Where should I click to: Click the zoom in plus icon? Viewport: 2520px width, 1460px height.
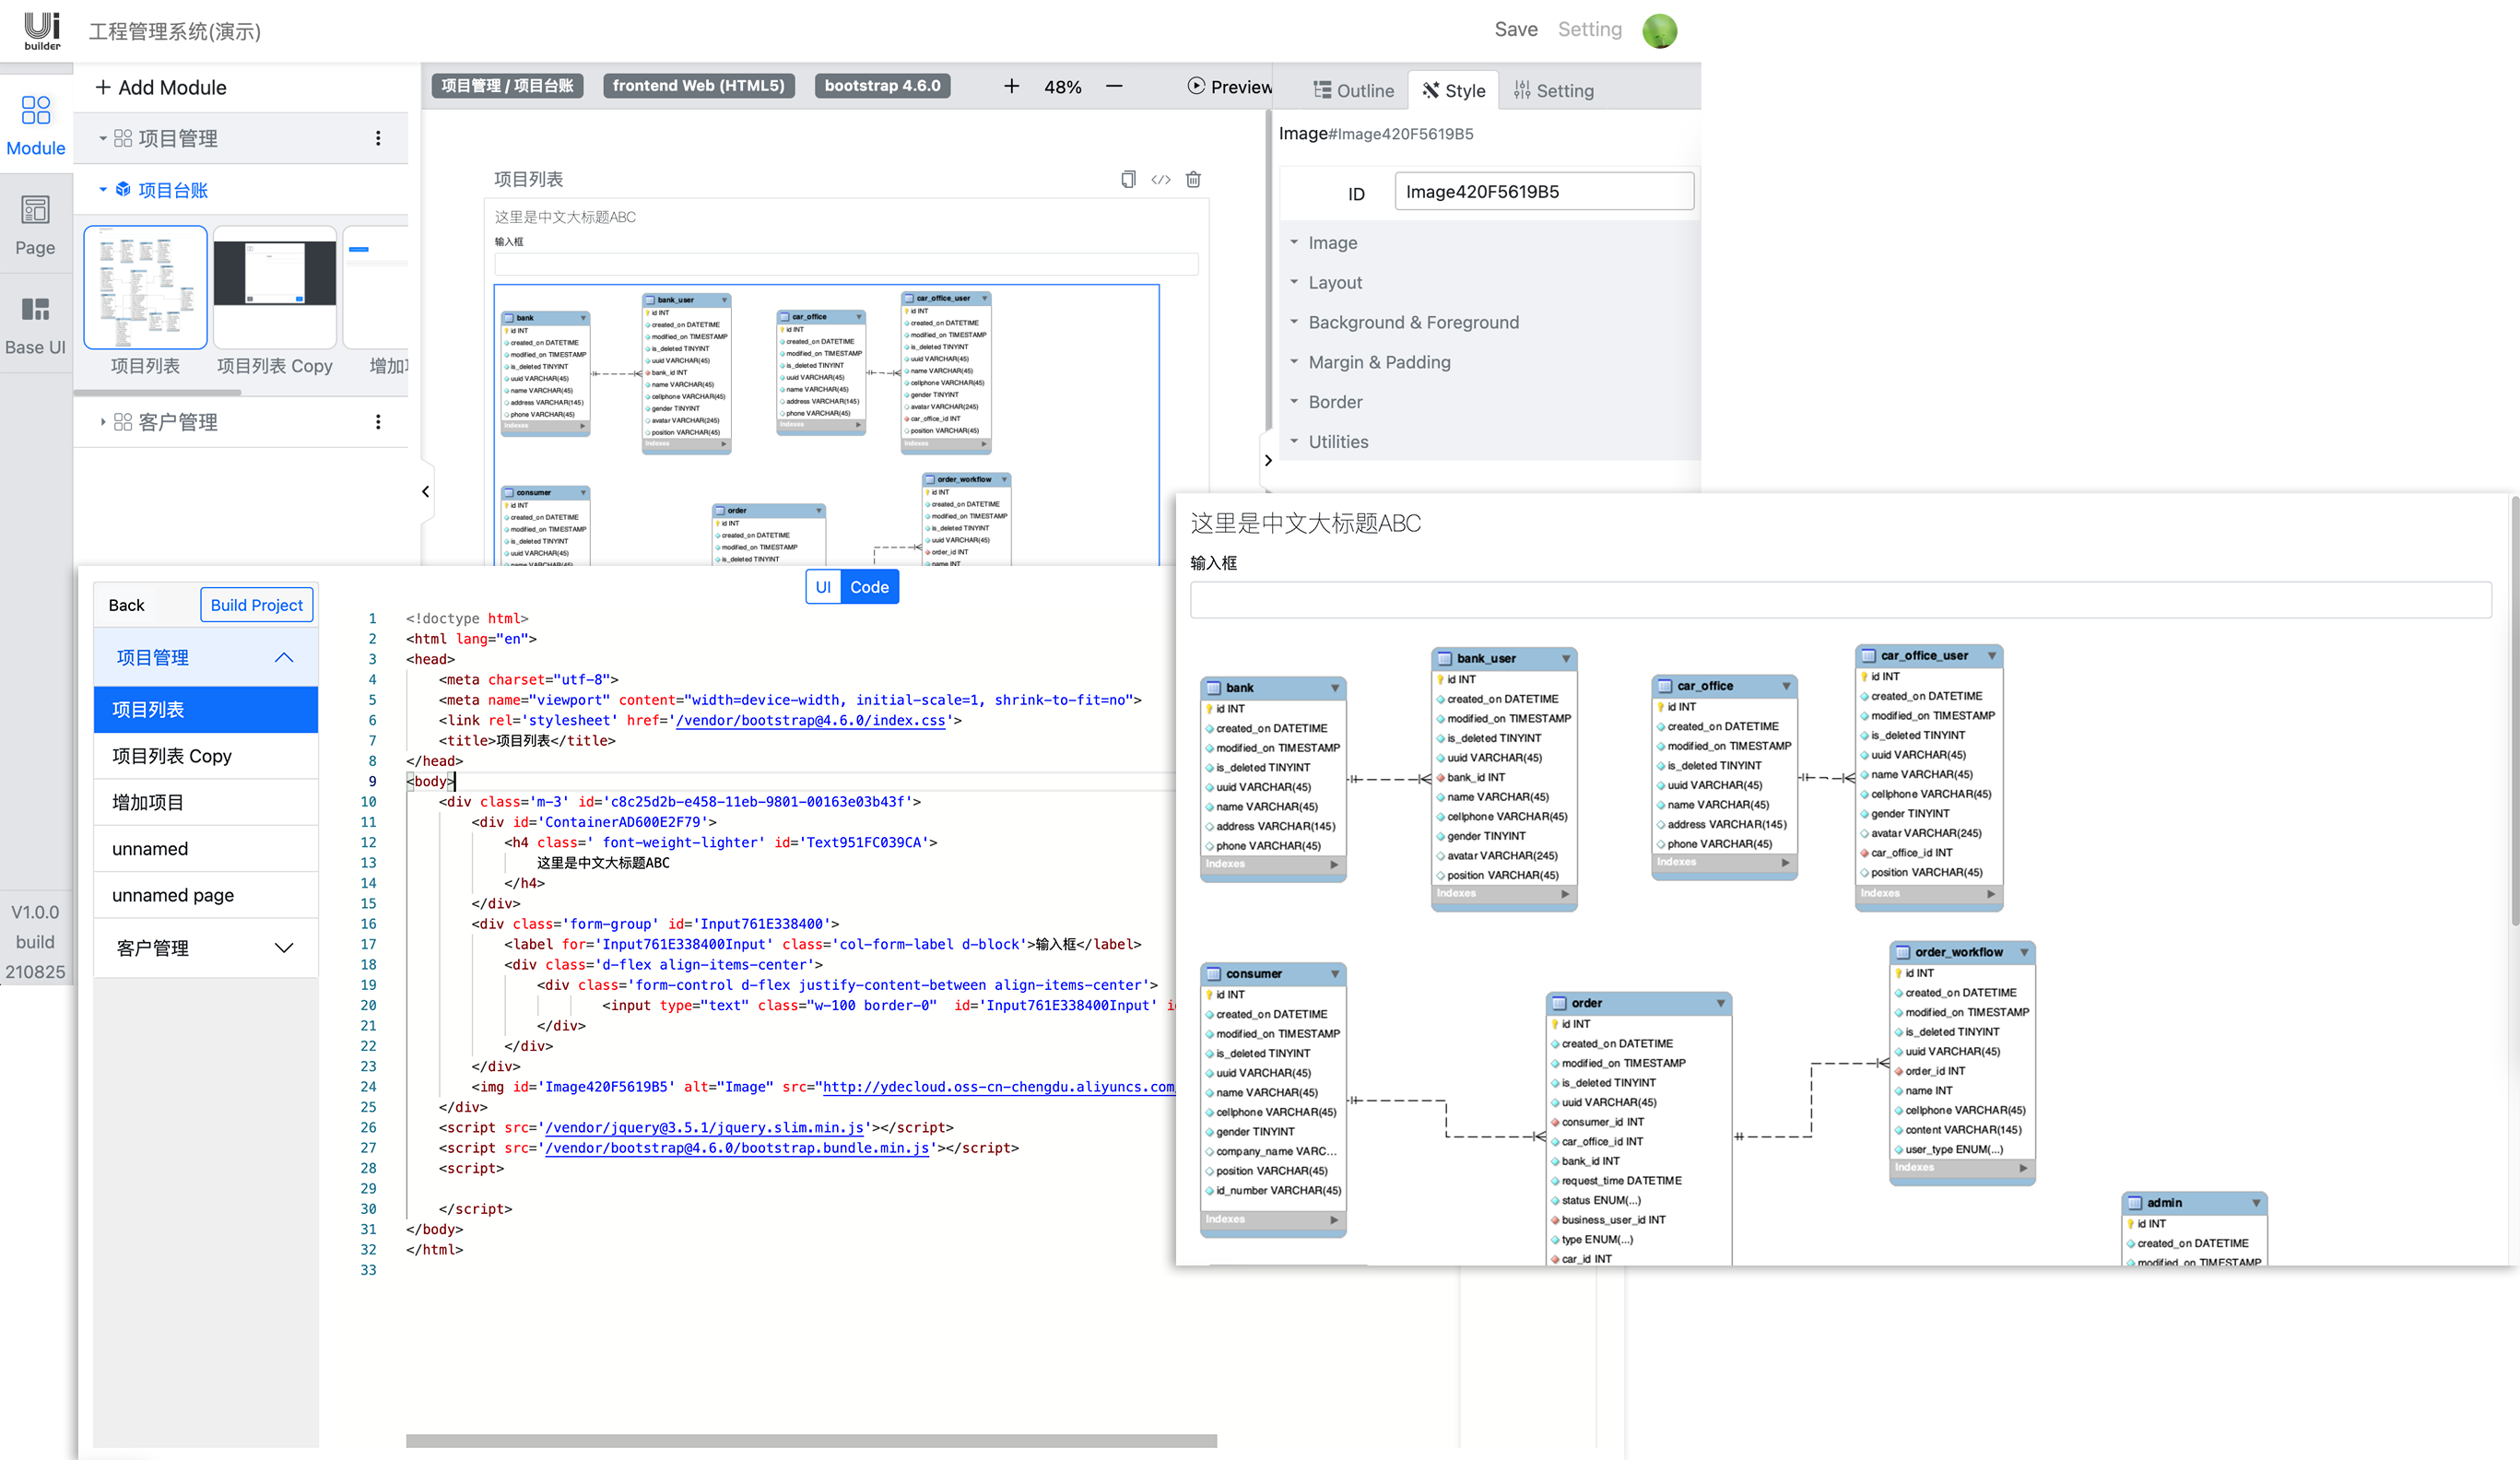(x=1011, y=86)
